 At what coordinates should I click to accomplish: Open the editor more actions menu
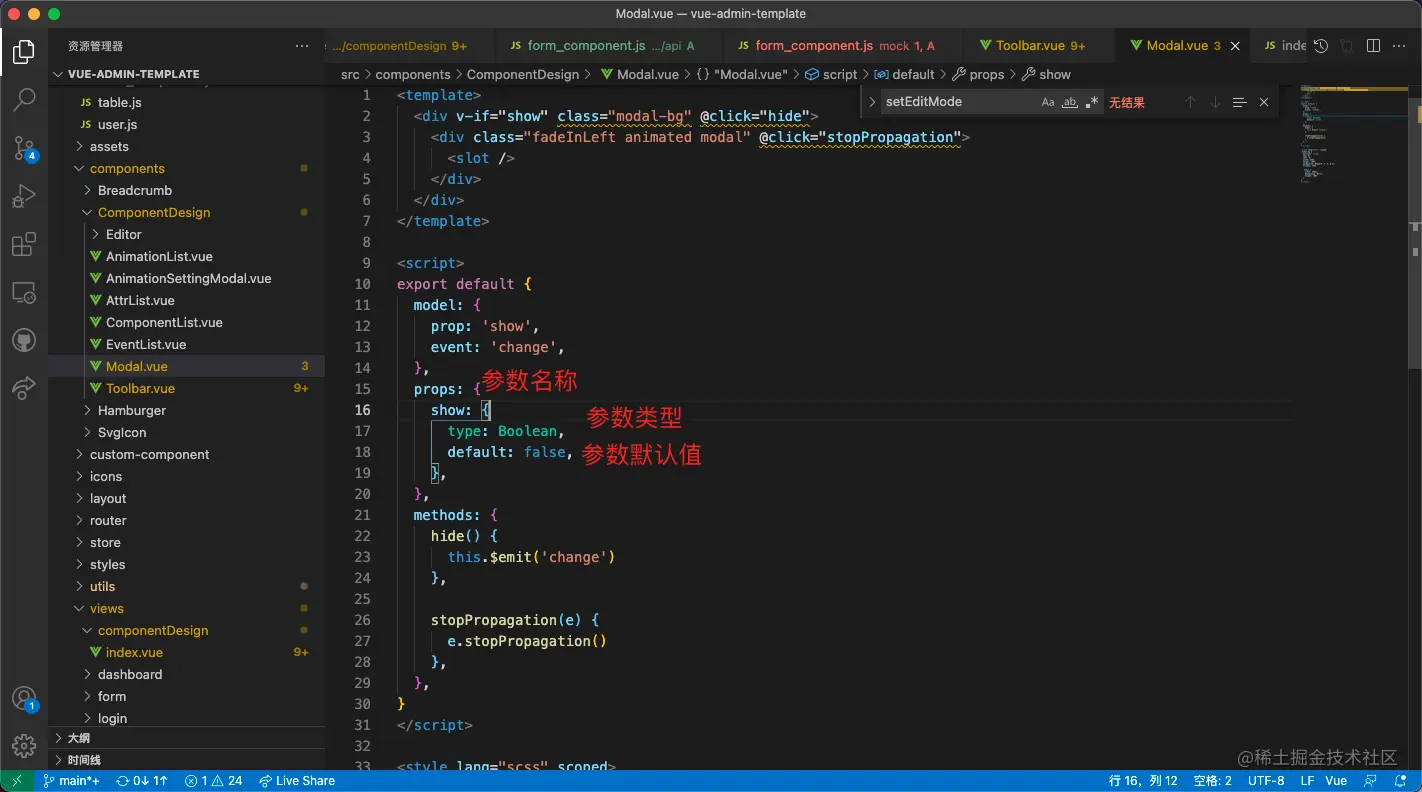[x=1399, y=46]
